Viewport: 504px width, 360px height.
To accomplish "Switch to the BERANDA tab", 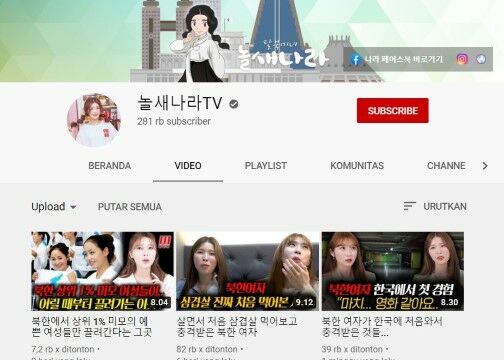I will click(110, 166).
